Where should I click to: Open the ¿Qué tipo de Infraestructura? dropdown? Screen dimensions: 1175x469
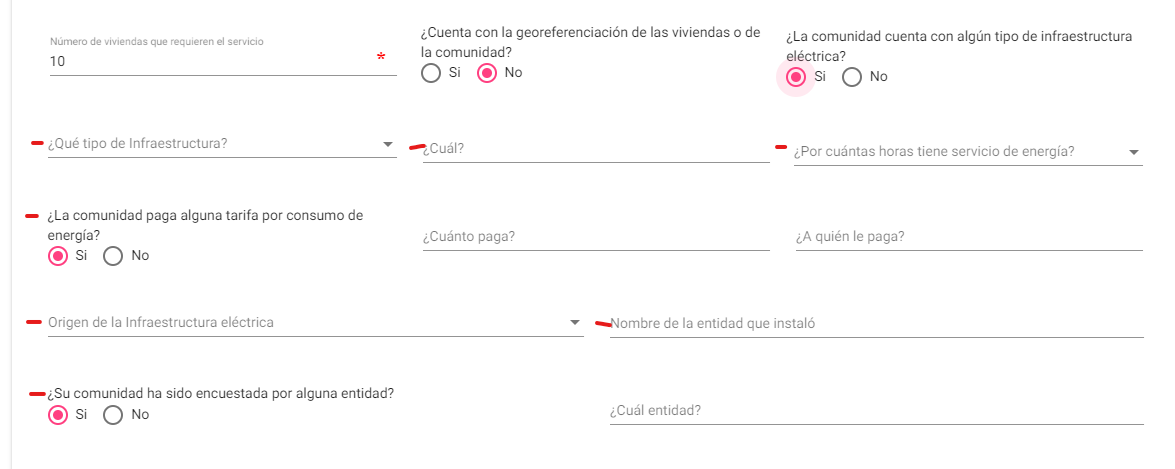click(x=210, y=144)
